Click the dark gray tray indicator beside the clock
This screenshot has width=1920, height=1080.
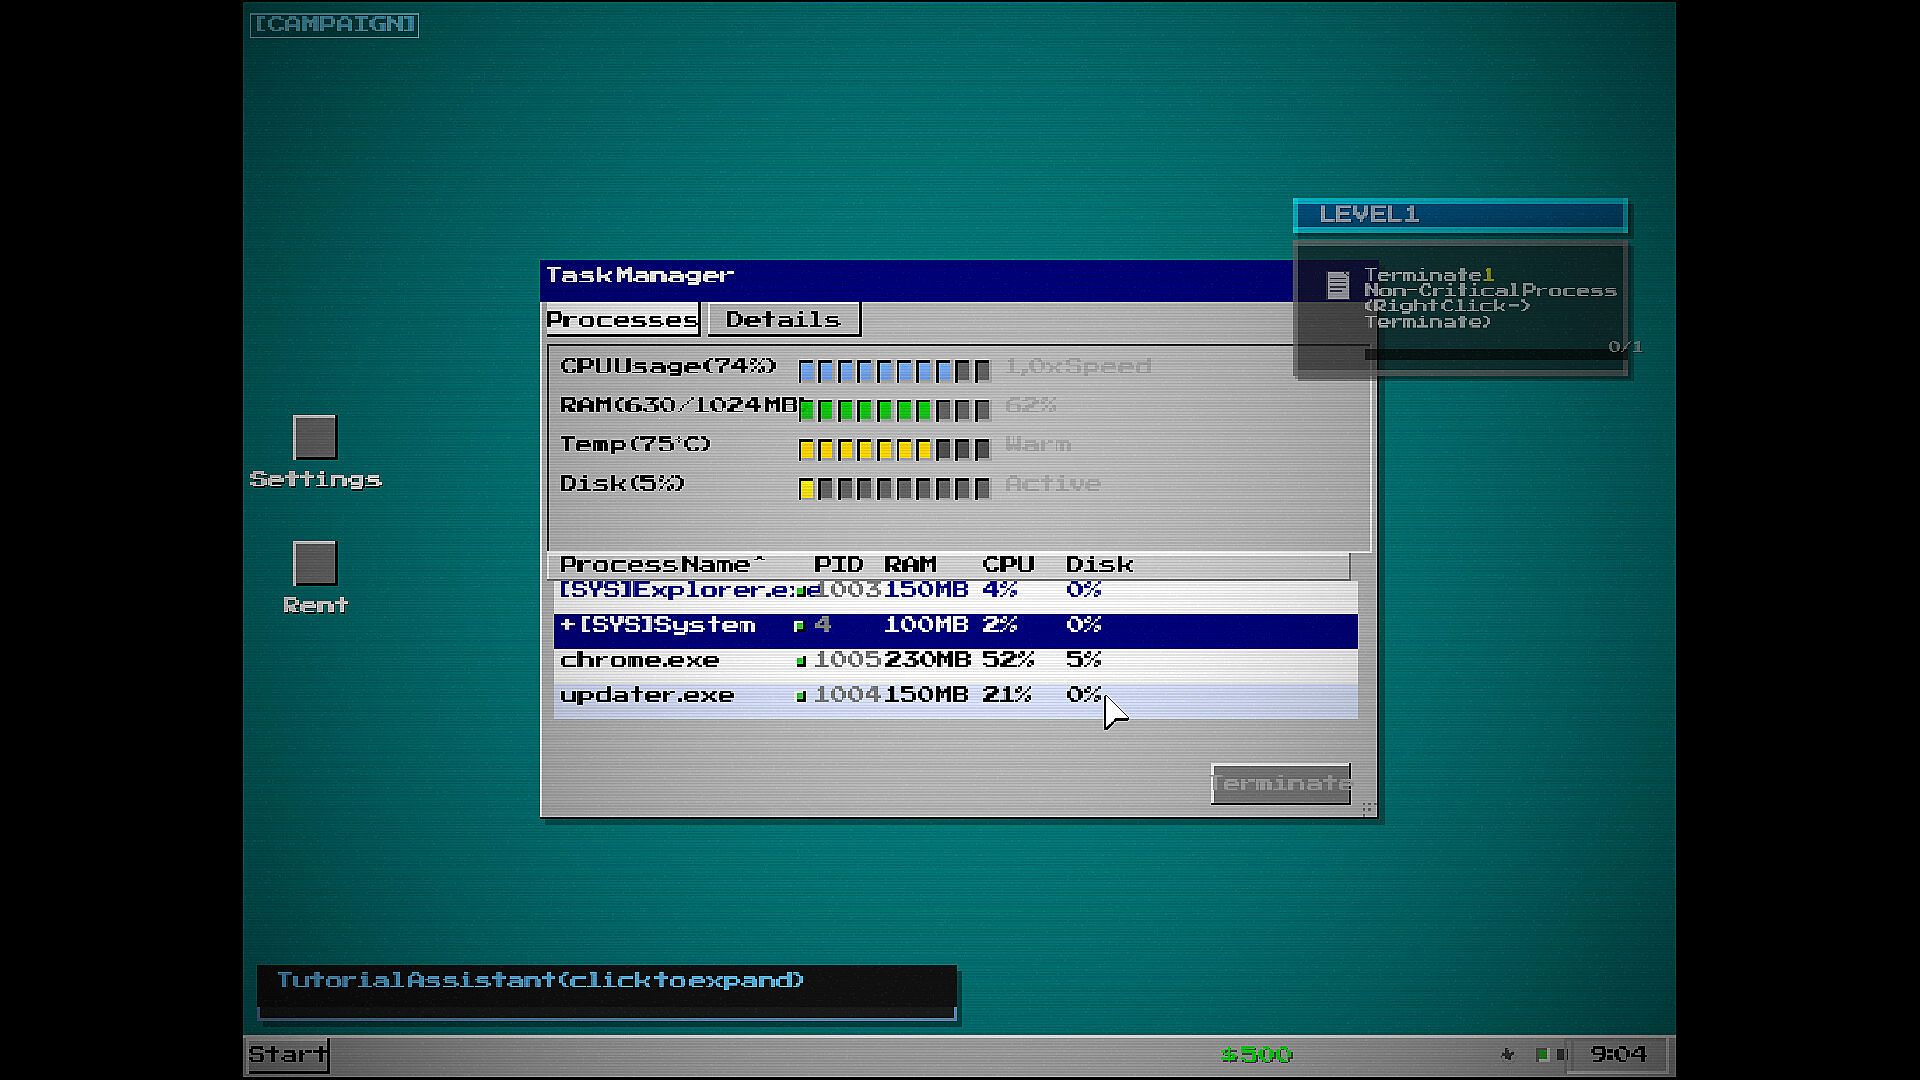point(1561,1054)
